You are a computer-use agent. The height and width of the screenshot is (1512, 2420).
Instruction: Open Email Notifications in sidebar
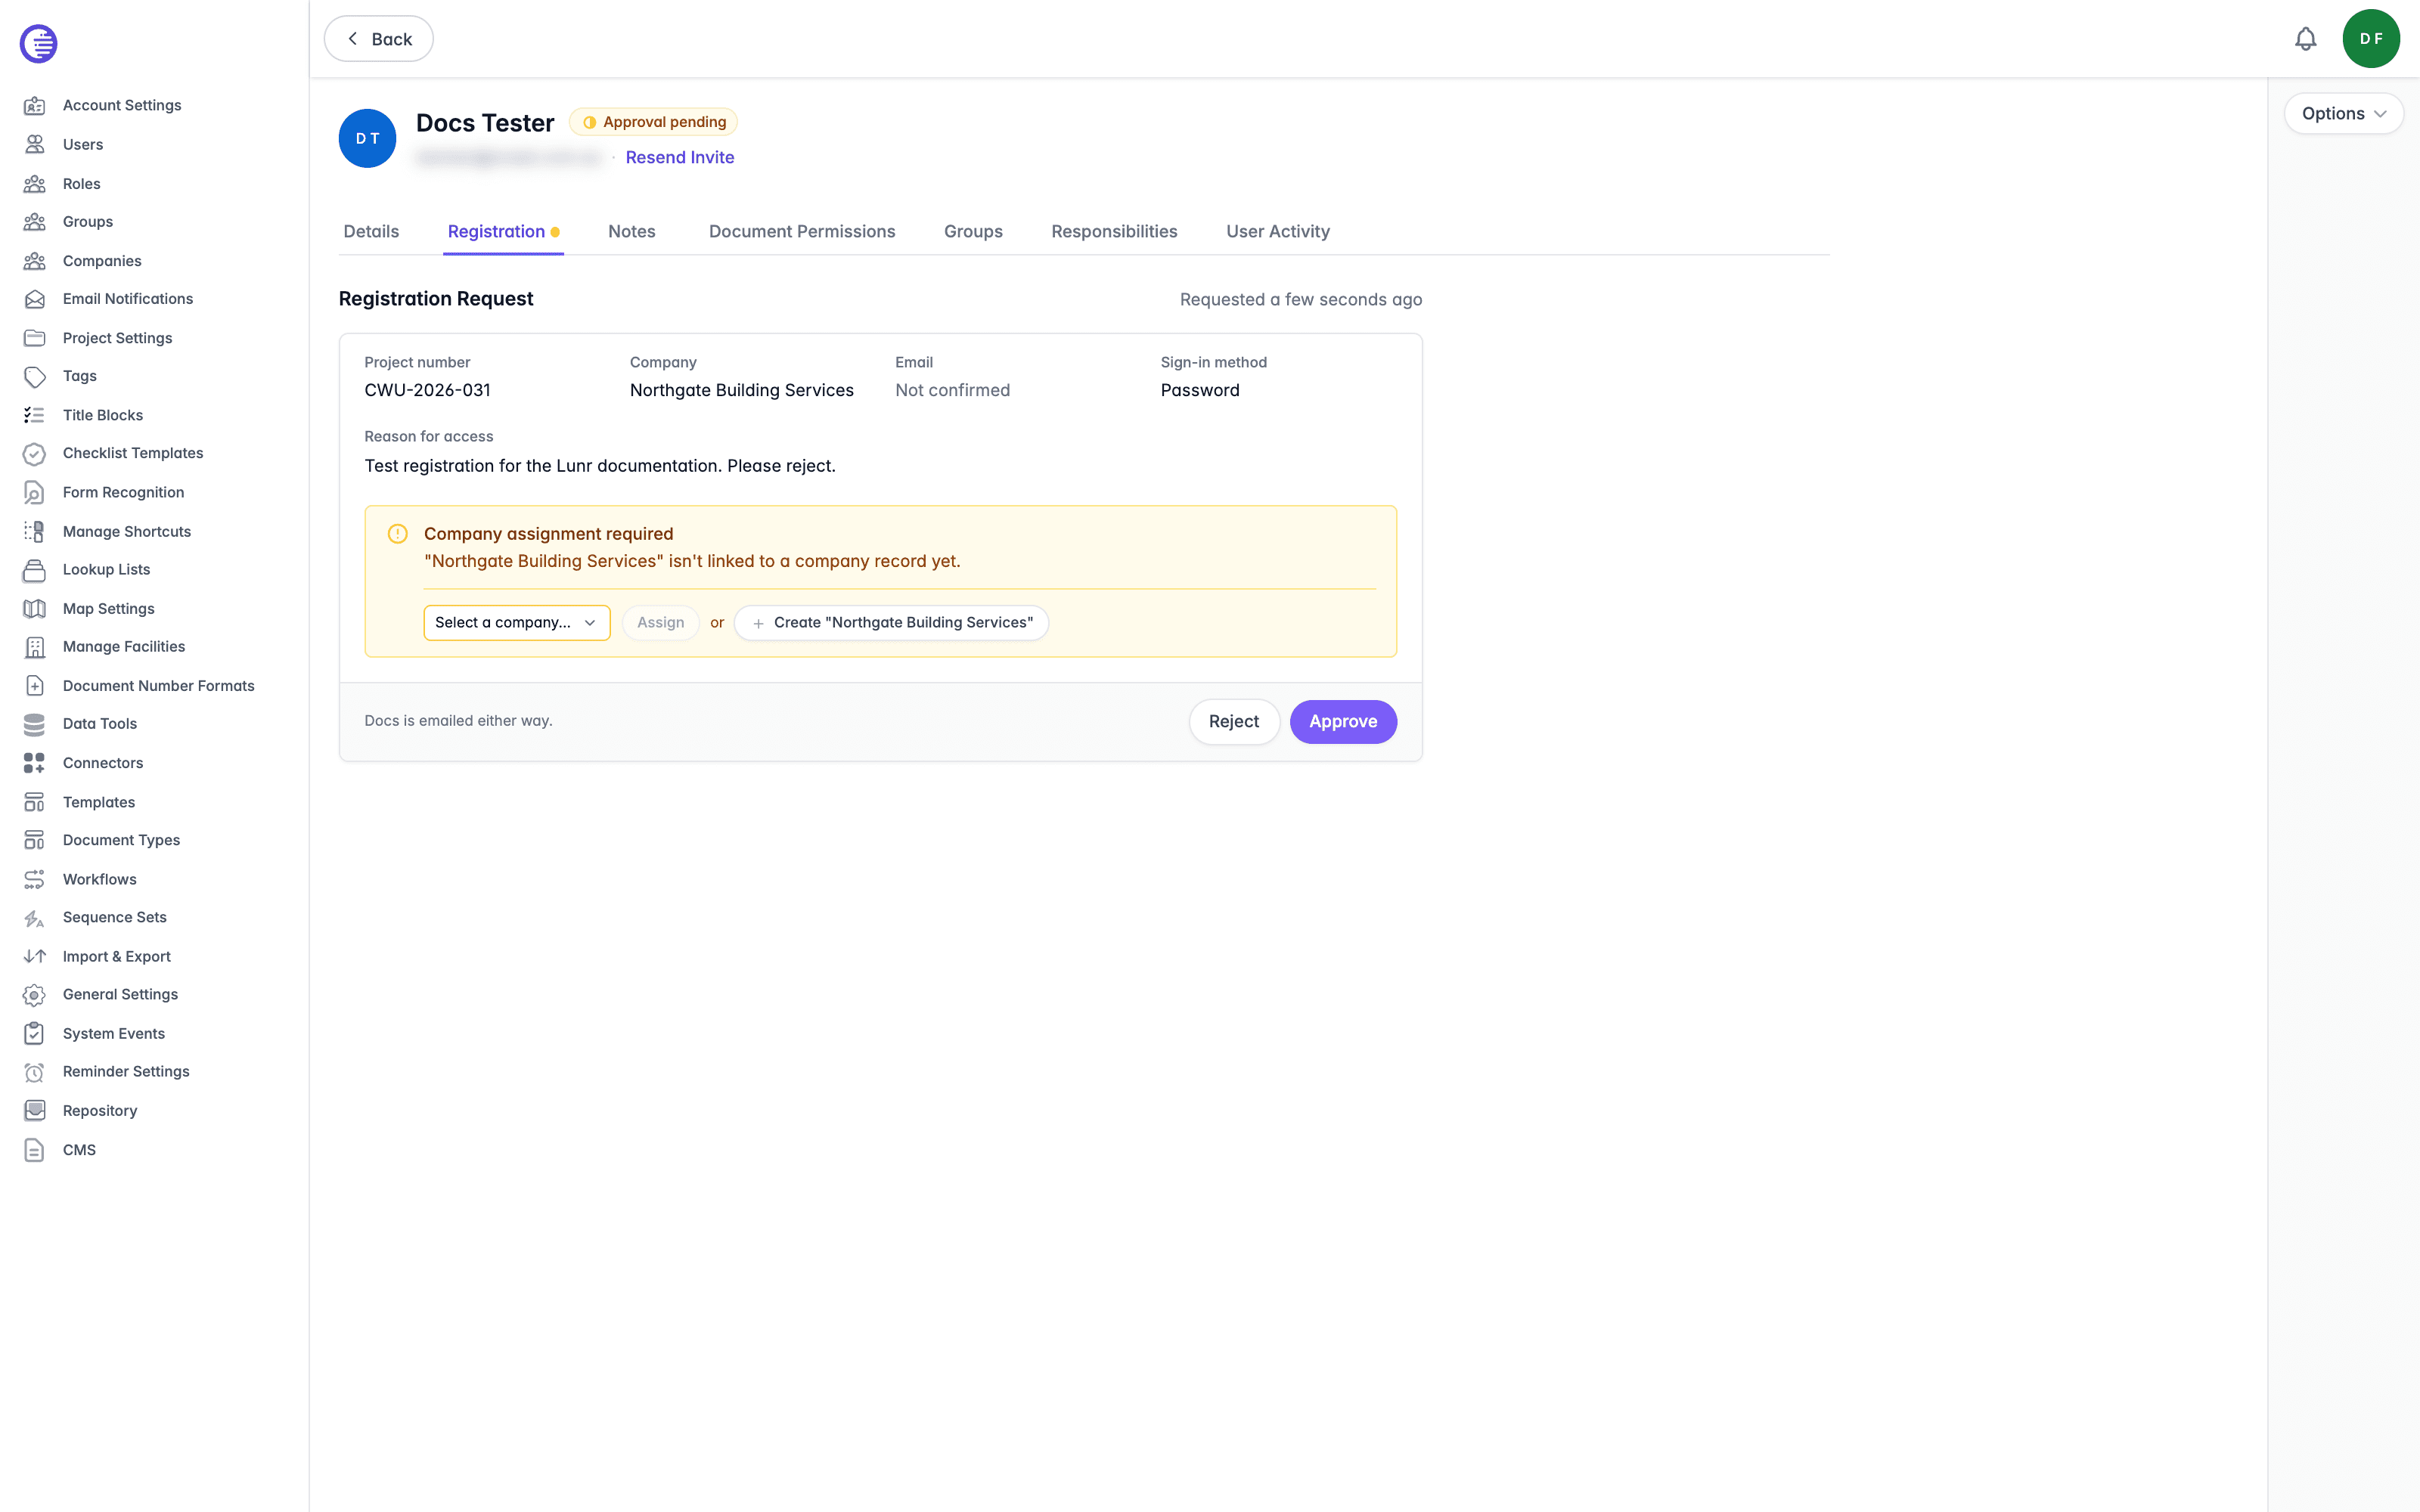[x=127, y=299]
